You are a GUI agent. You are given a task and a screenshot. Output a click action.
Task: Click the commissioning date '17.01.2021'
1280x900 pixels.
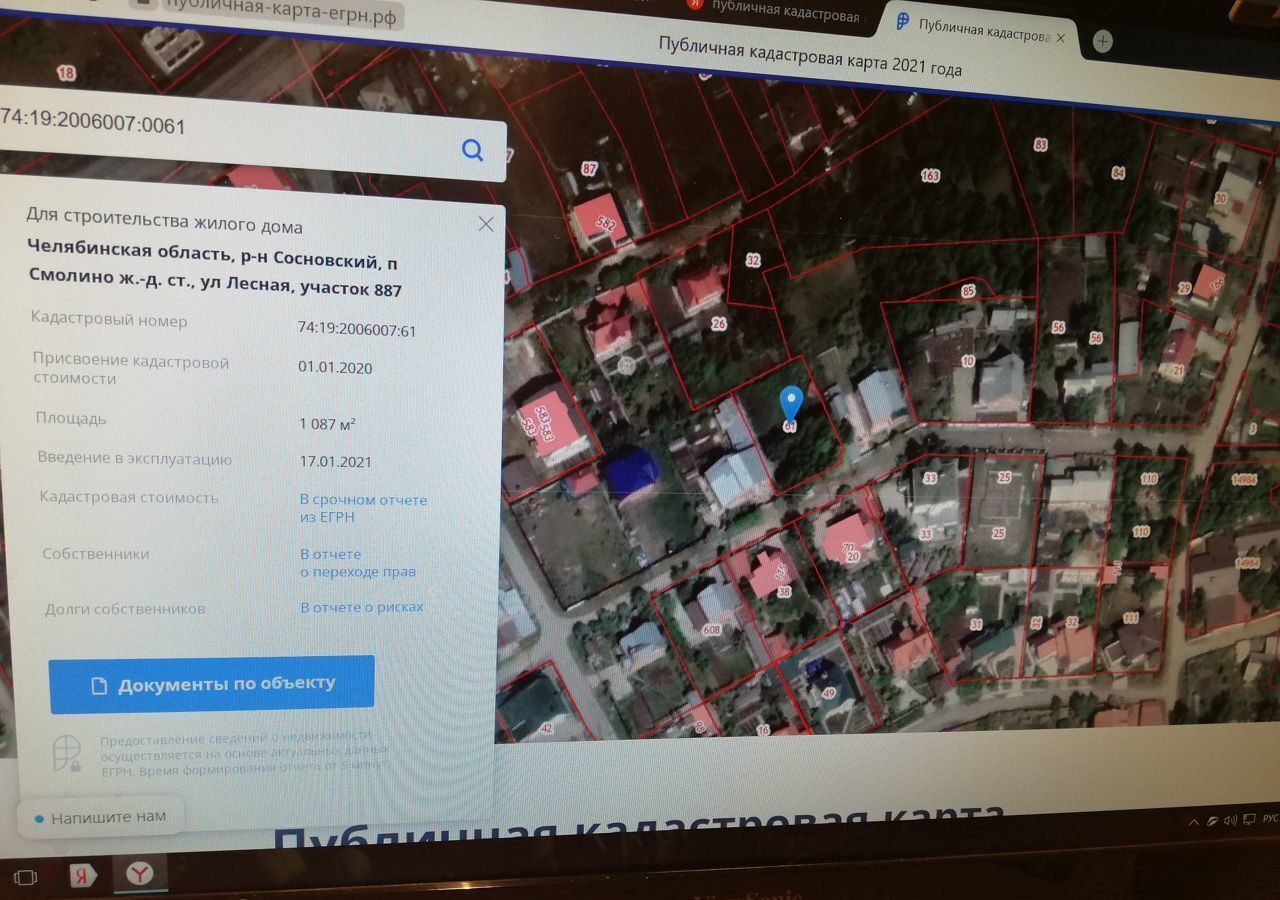pos(335,461)
